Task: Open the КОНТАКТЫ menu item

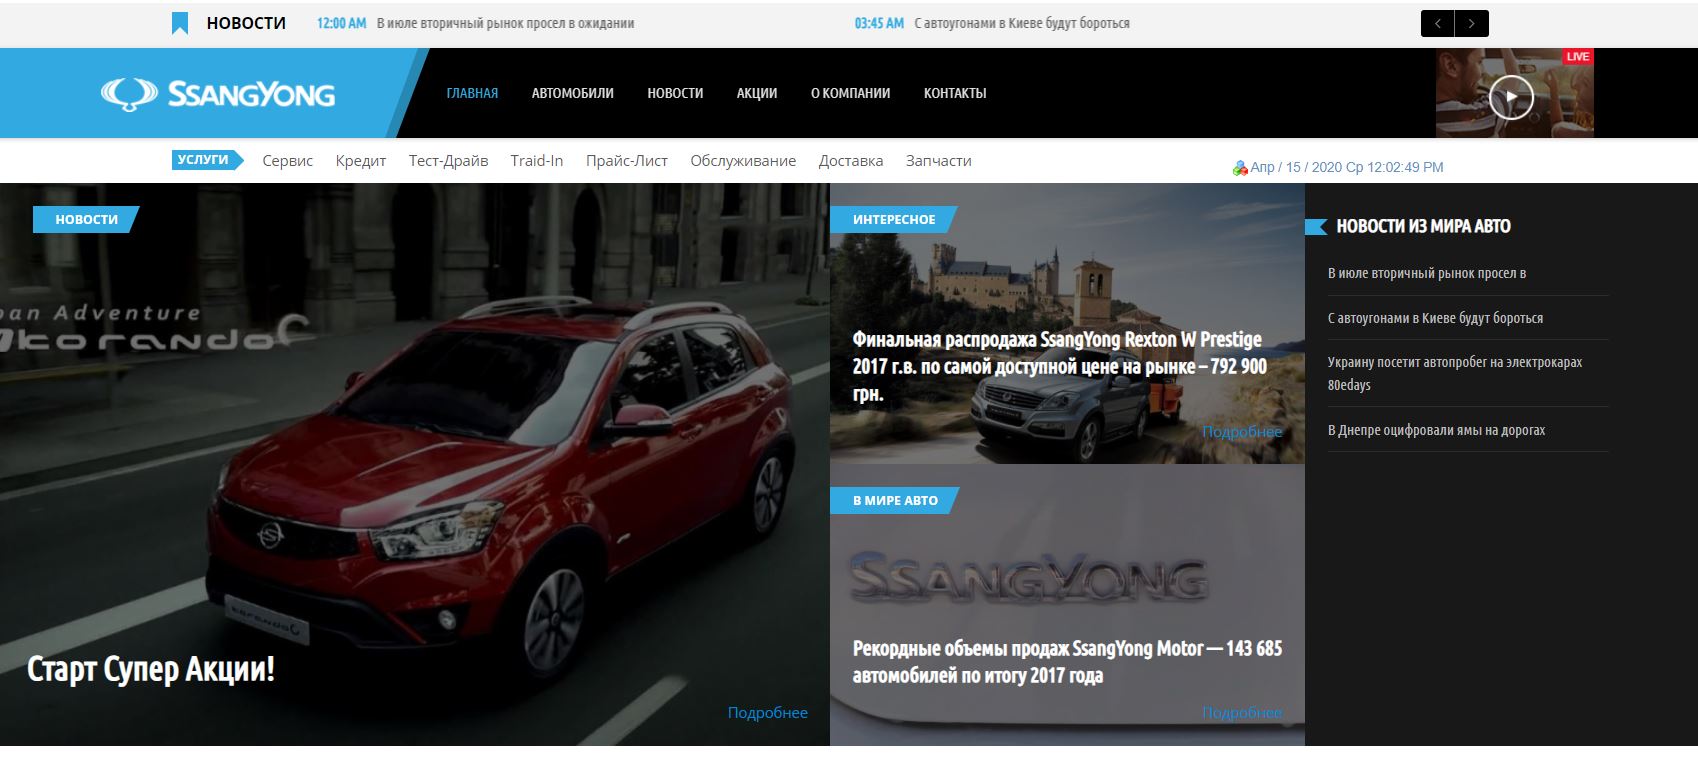Action: click(x=955, y=93)
